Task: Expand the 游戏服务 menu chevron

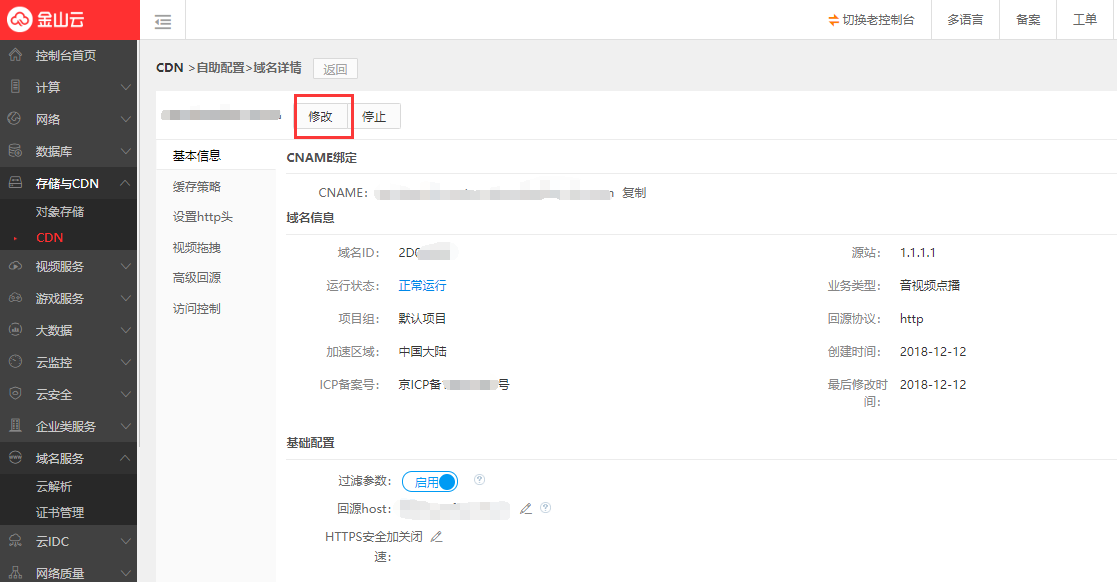Action: point(125,298)
